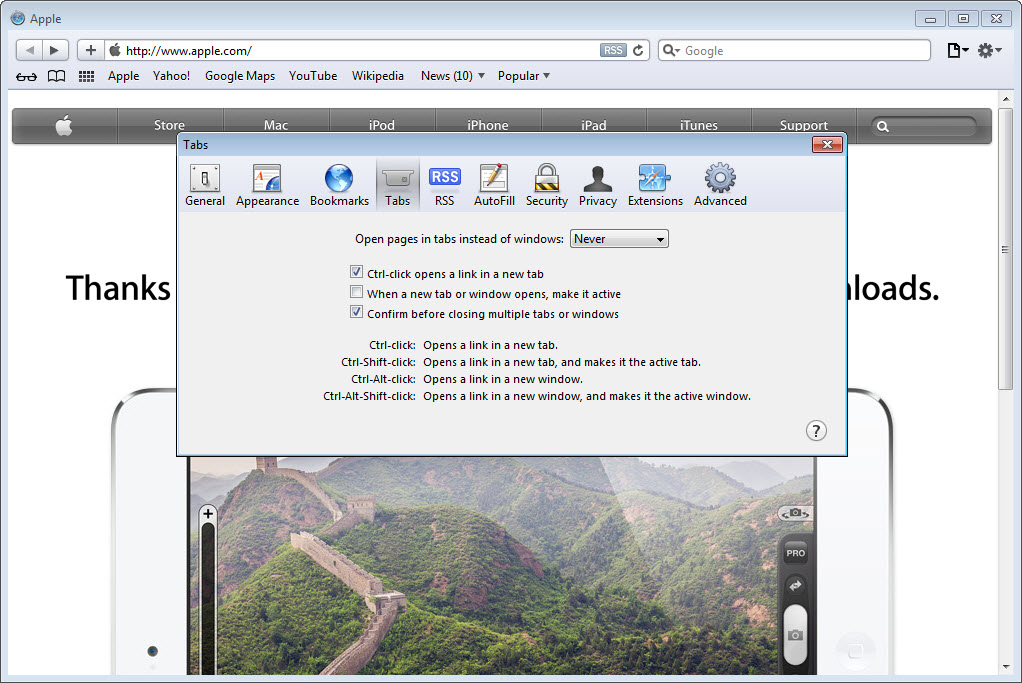Open Mac in Apple site navigation
This screenshot has height=683, width=1022.
[x=276, y=125]
